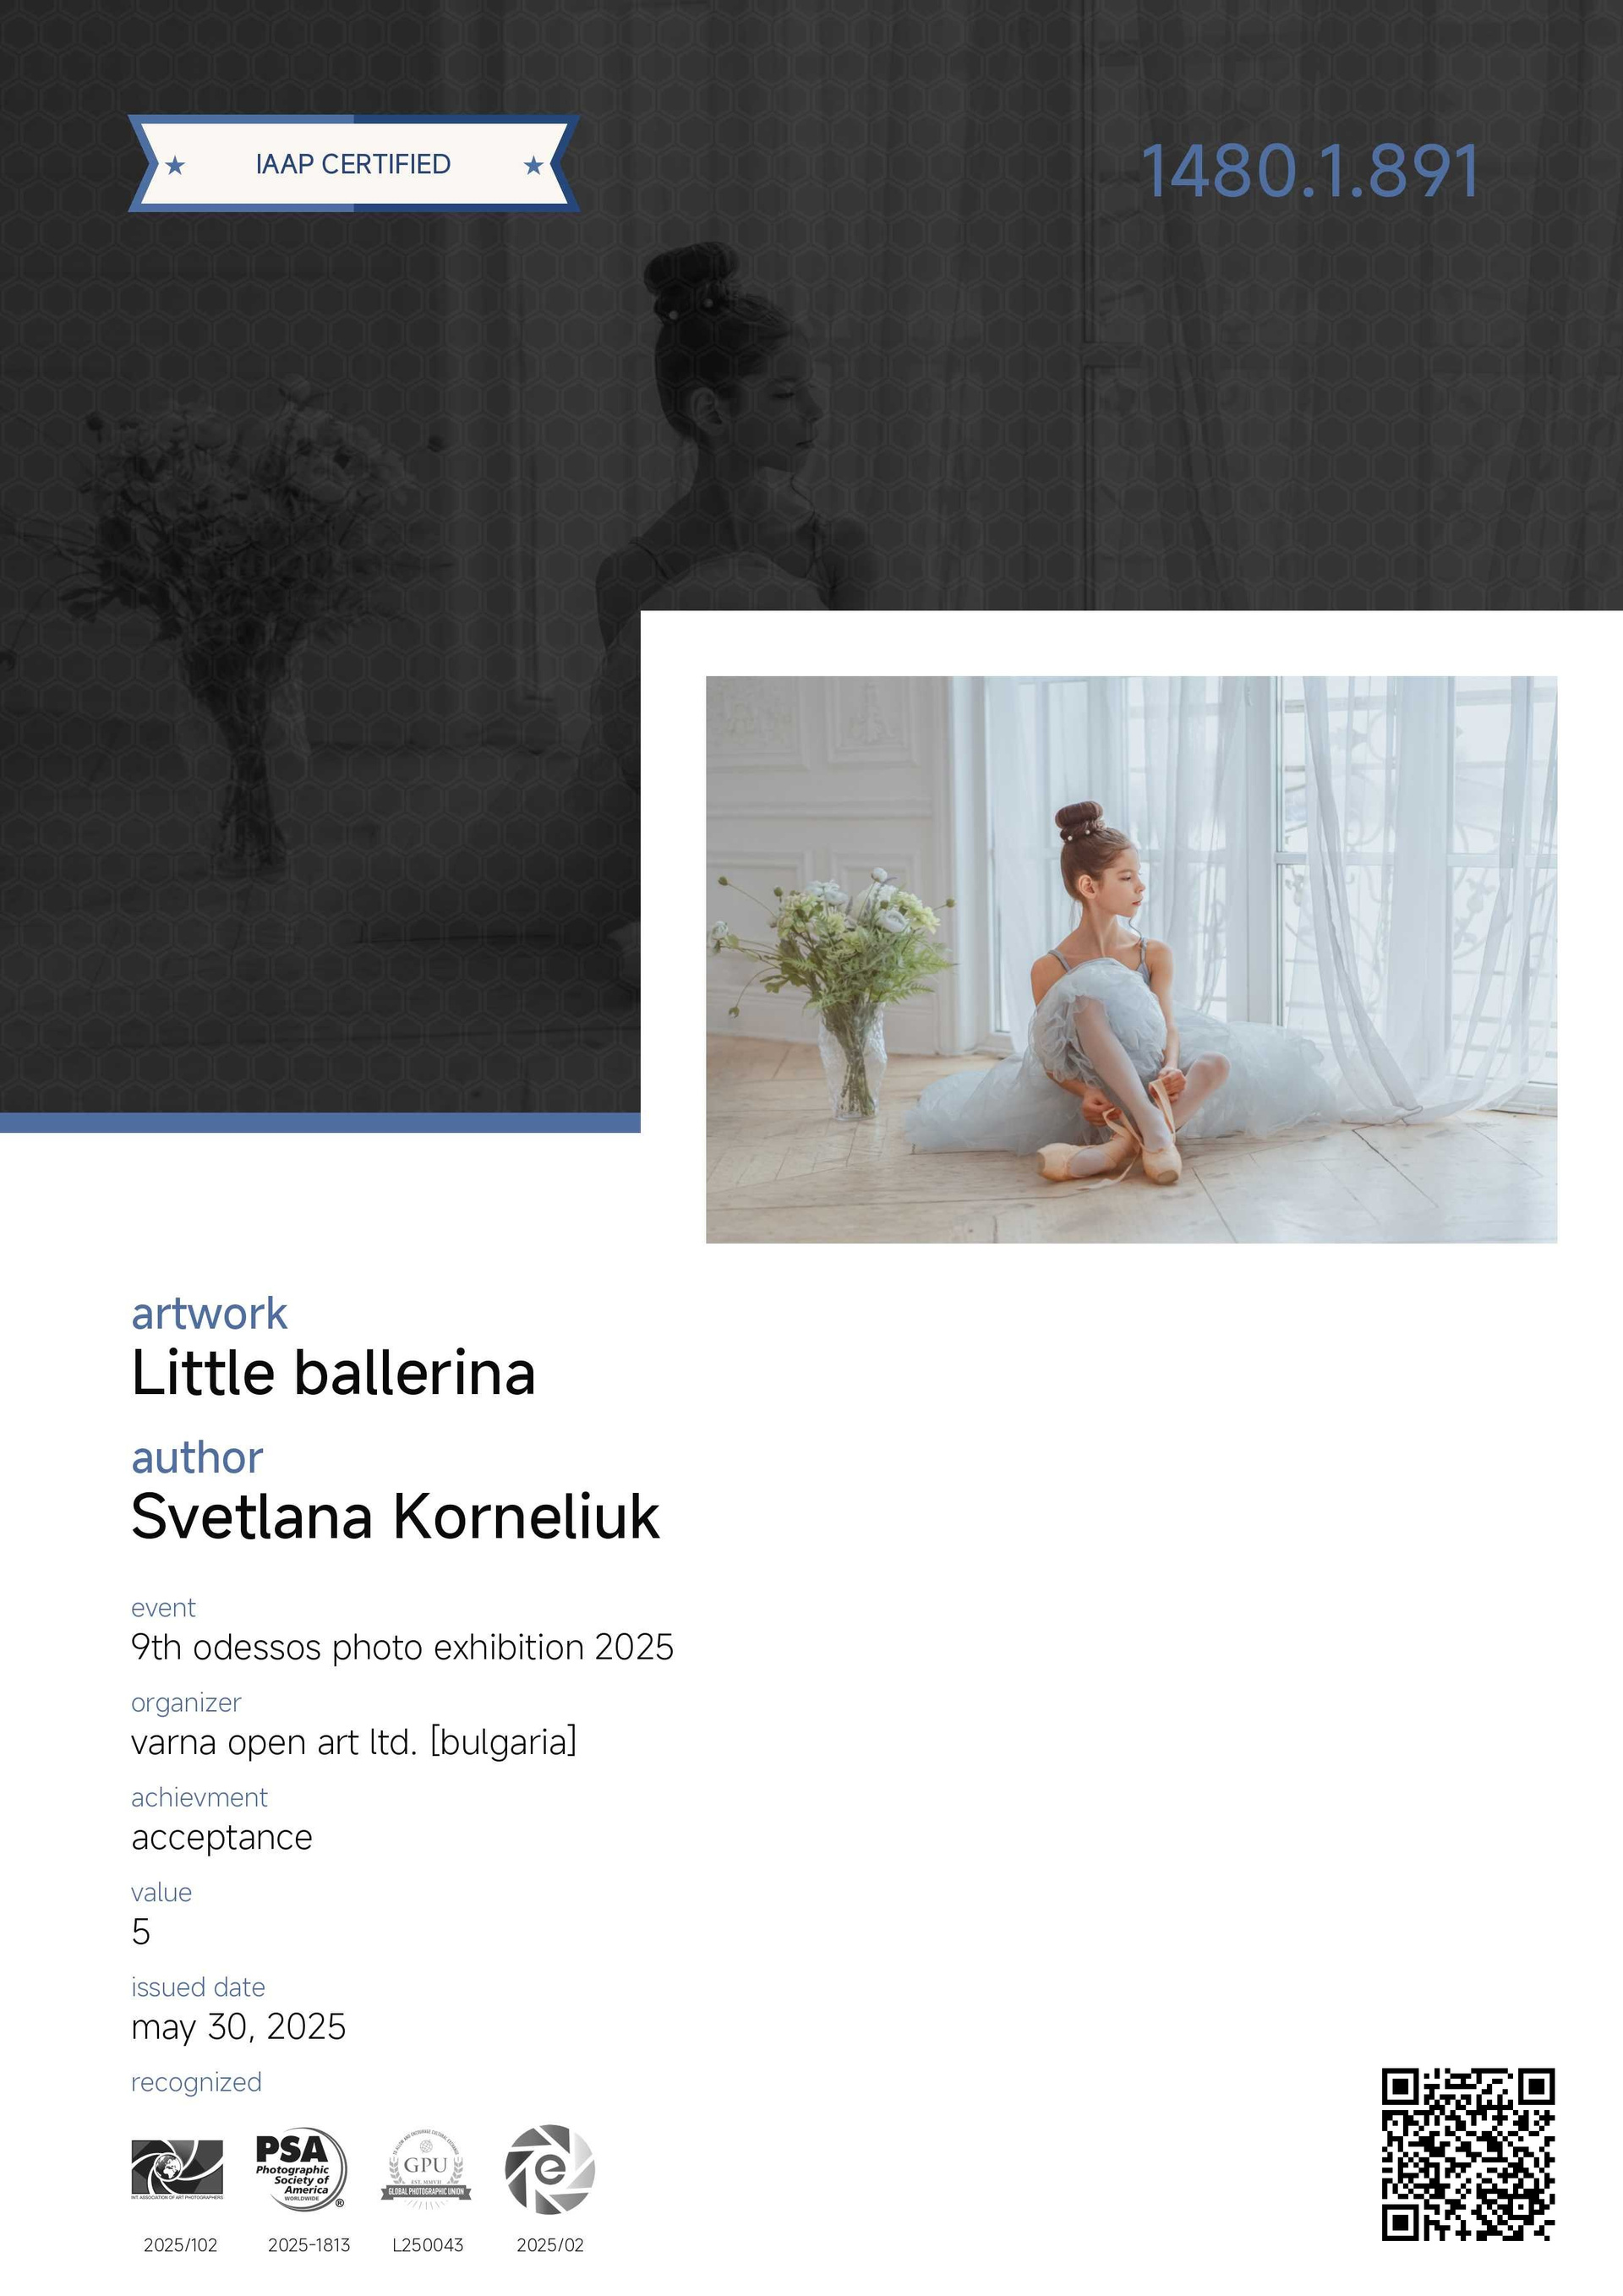Click the GPU licence code L250043
1623x2296 pixels.
pyautogui.click(x=428, y=2245)
